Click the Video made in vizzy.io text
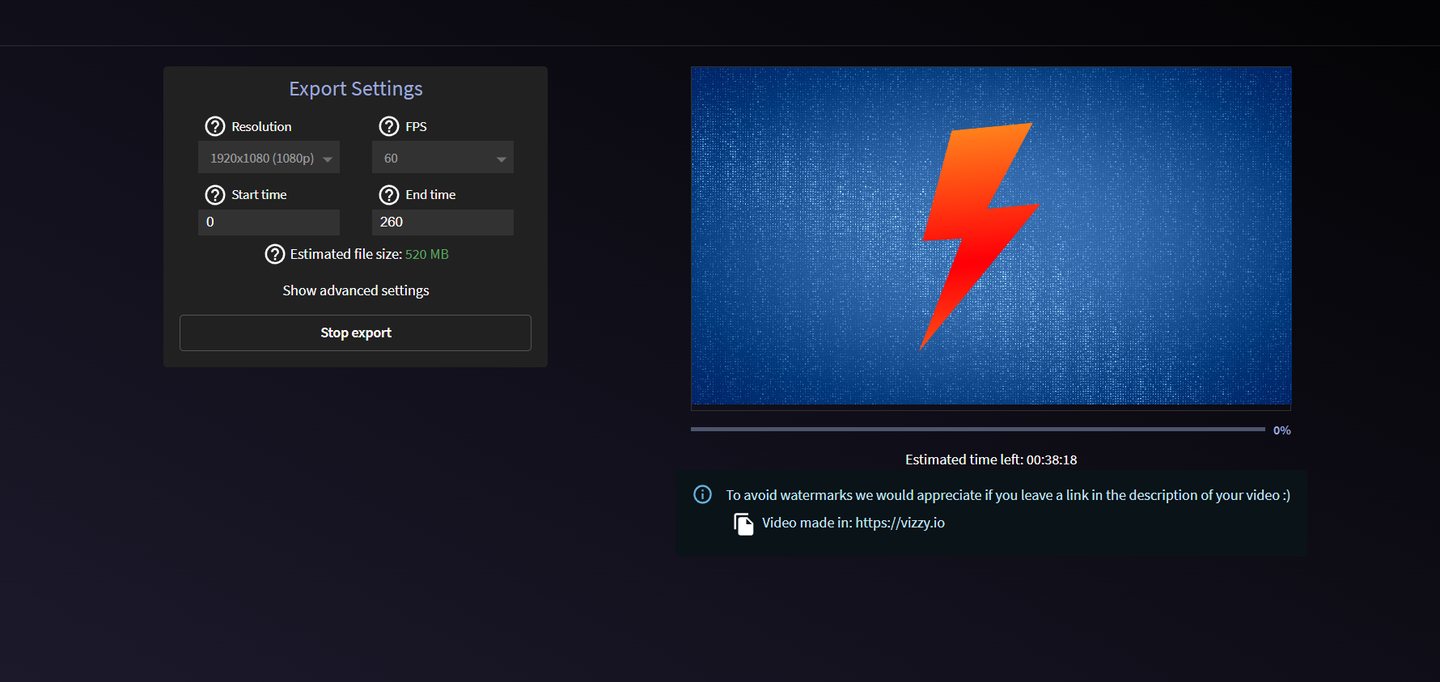Screen dimensions: 1440x682 point(853,523)
